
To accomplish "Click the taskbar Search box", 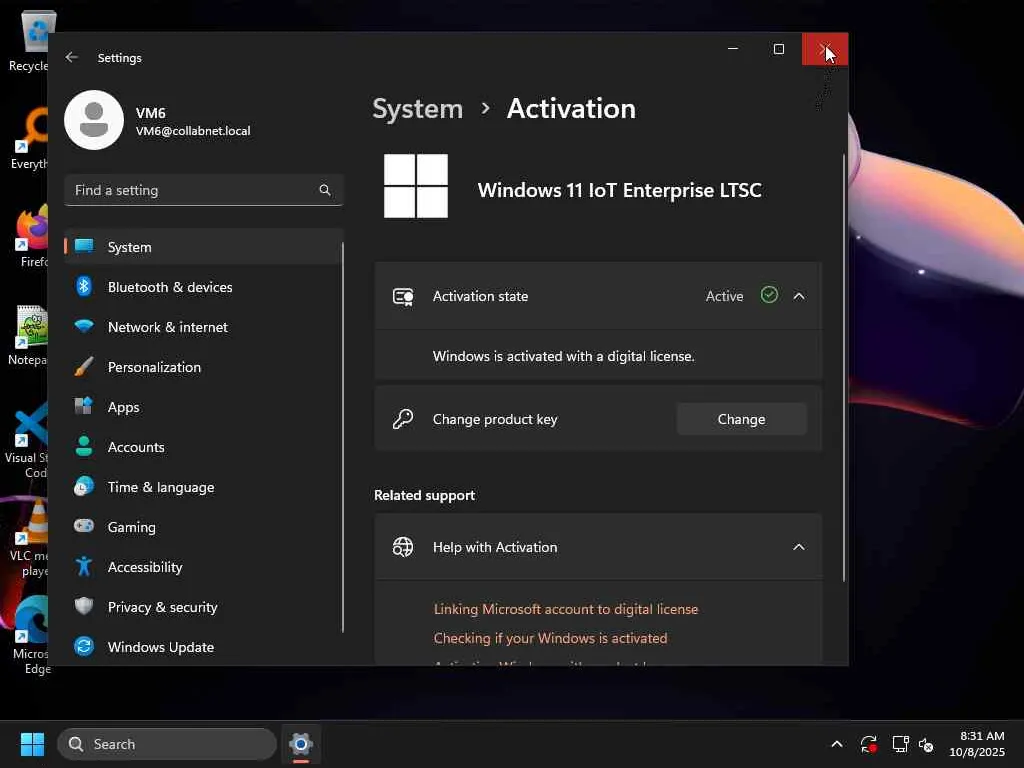I will click(x=167, y=744).
